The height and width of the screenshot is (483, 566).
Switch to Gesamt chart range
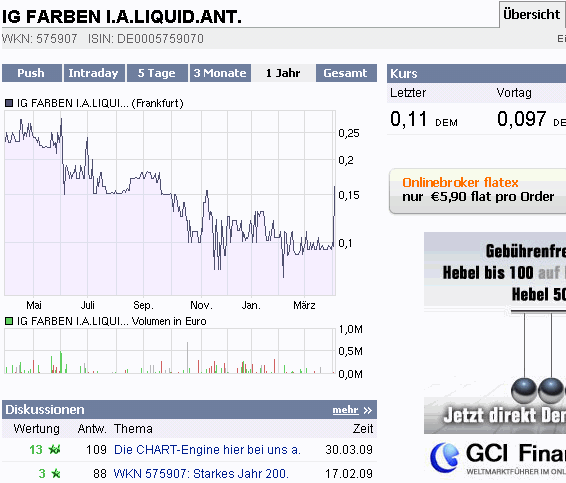click(346, 73)
